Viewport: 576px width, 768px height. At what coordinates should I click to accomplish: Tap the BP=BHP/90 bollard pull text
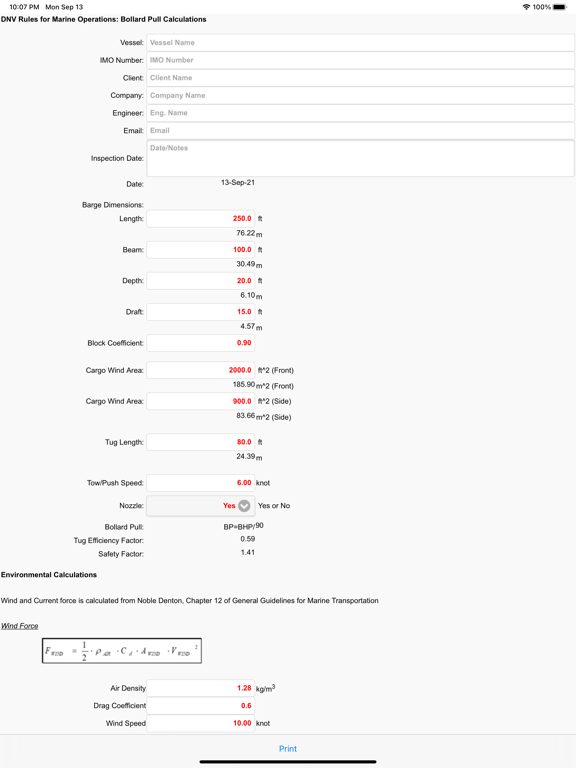click(243, 527)
